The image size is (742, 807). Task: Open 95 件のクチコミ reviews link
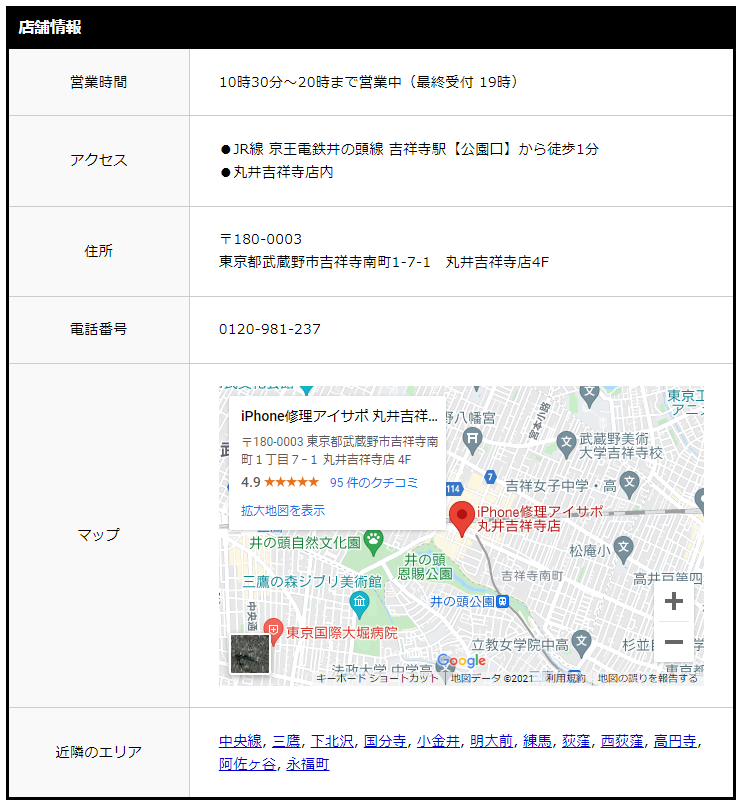click(374, 483)
